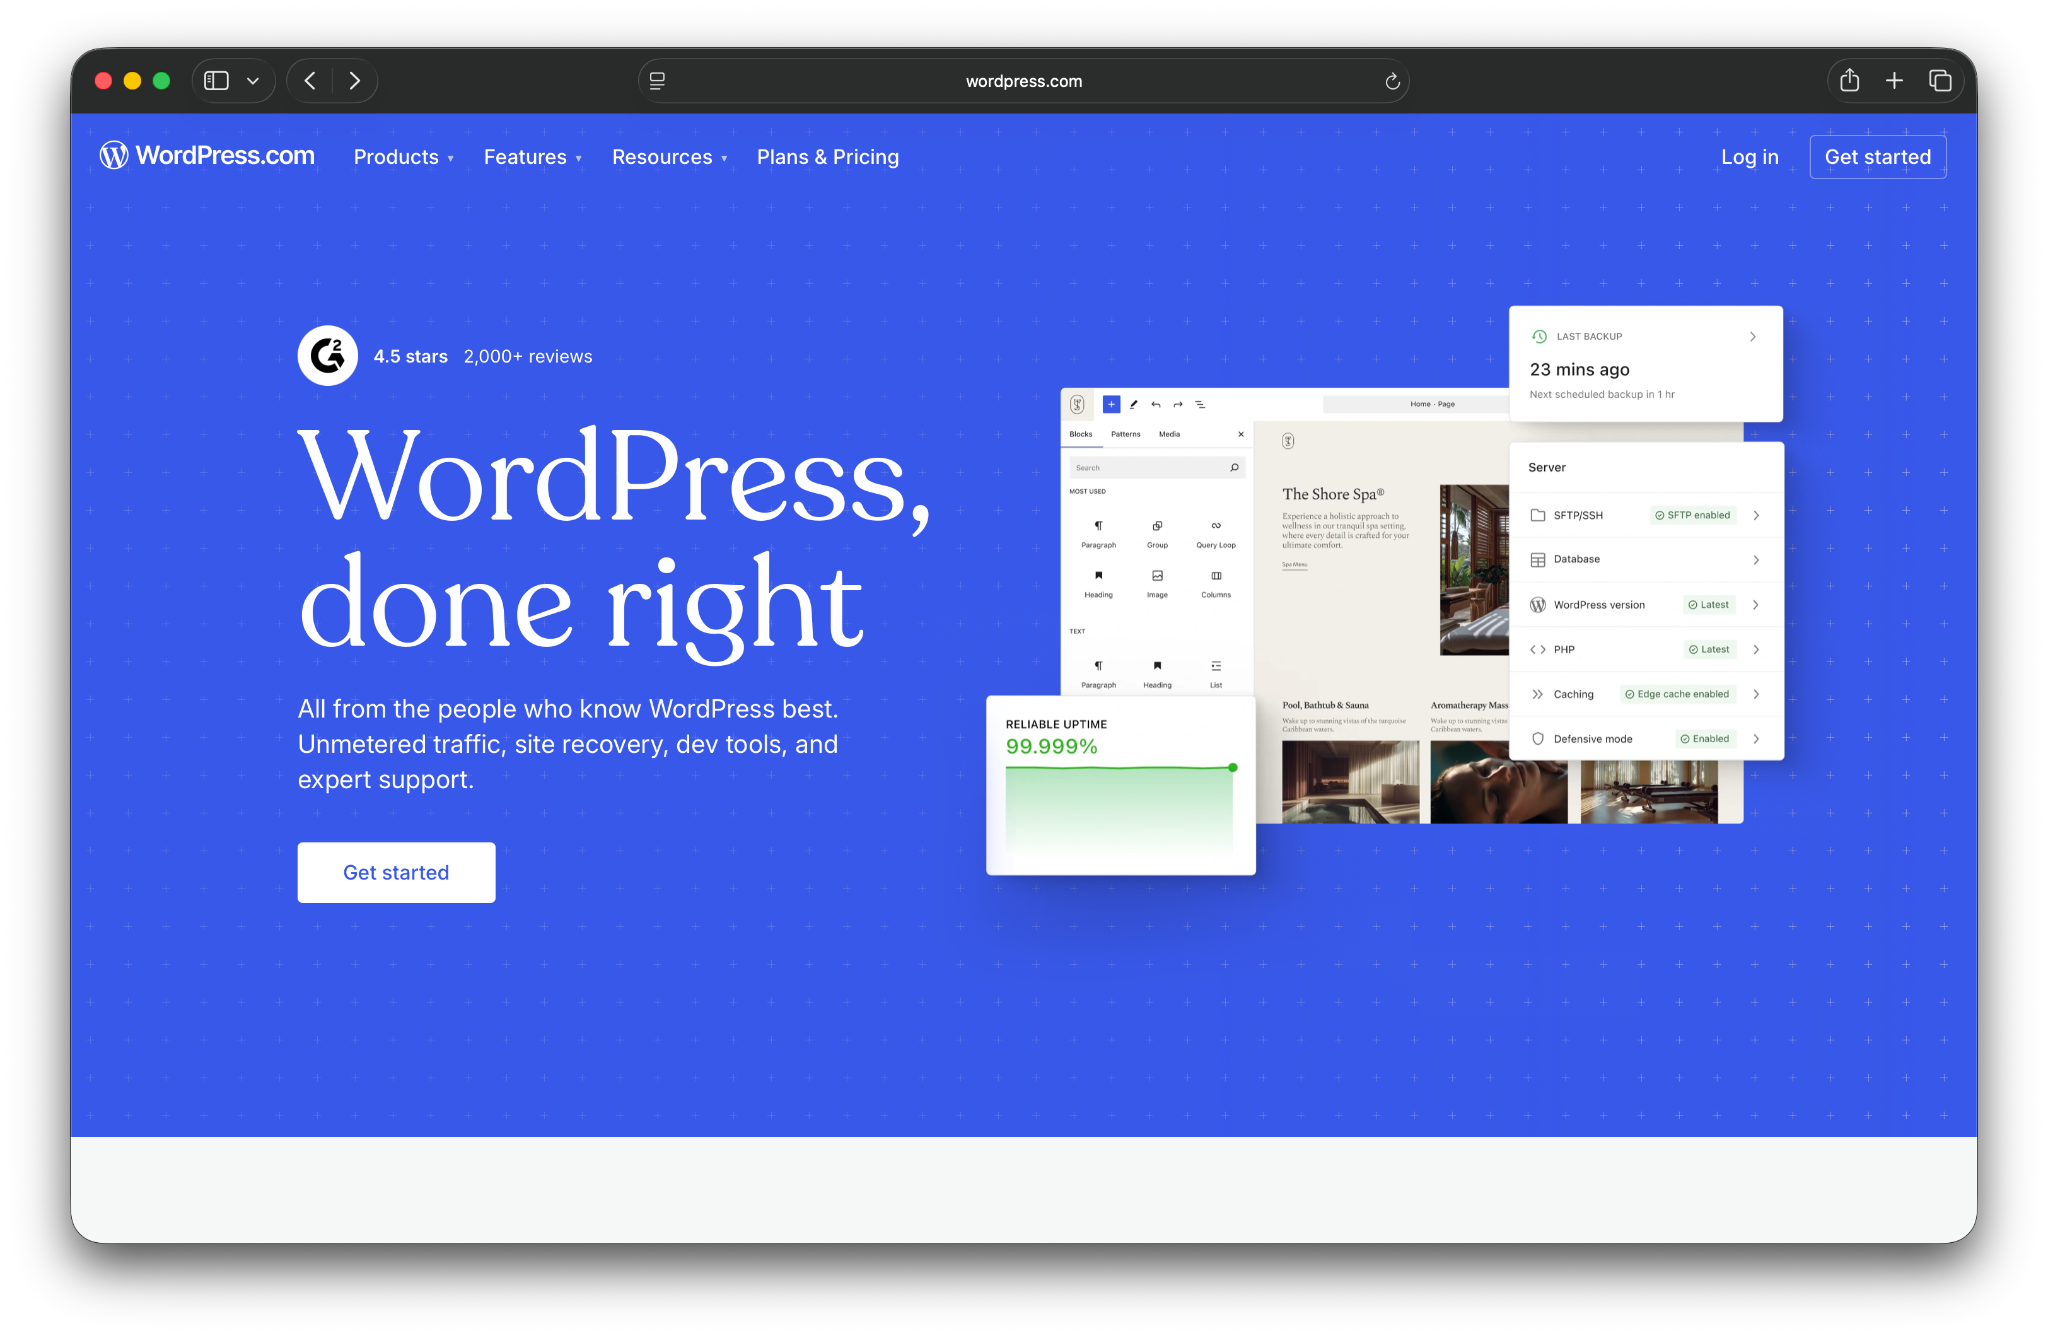Viewport: 2048px width, 1337px height.
Task: Click the Pool, Bathtub & Sauna photo
Action: 1350,782
